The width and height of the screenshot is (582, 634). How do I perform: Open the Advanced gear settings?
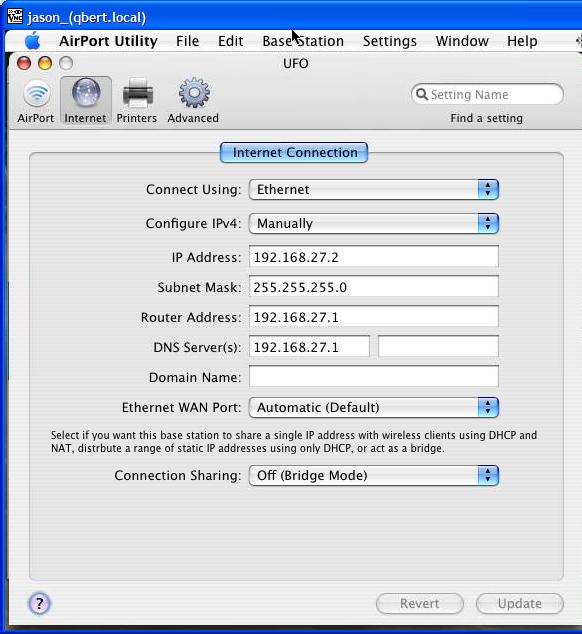193,101
